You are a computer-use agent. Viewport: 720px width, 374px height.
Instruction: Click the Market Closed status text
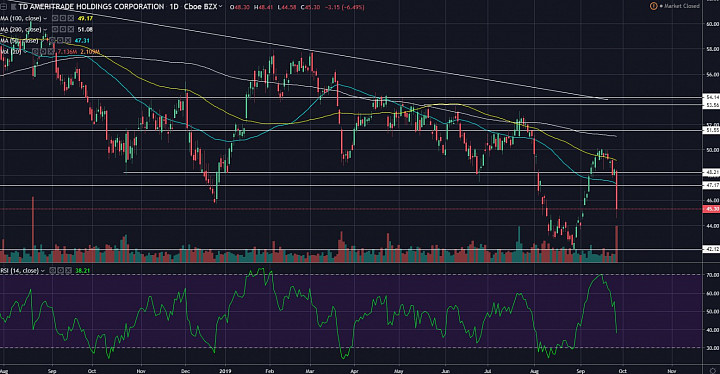point(682,6)
